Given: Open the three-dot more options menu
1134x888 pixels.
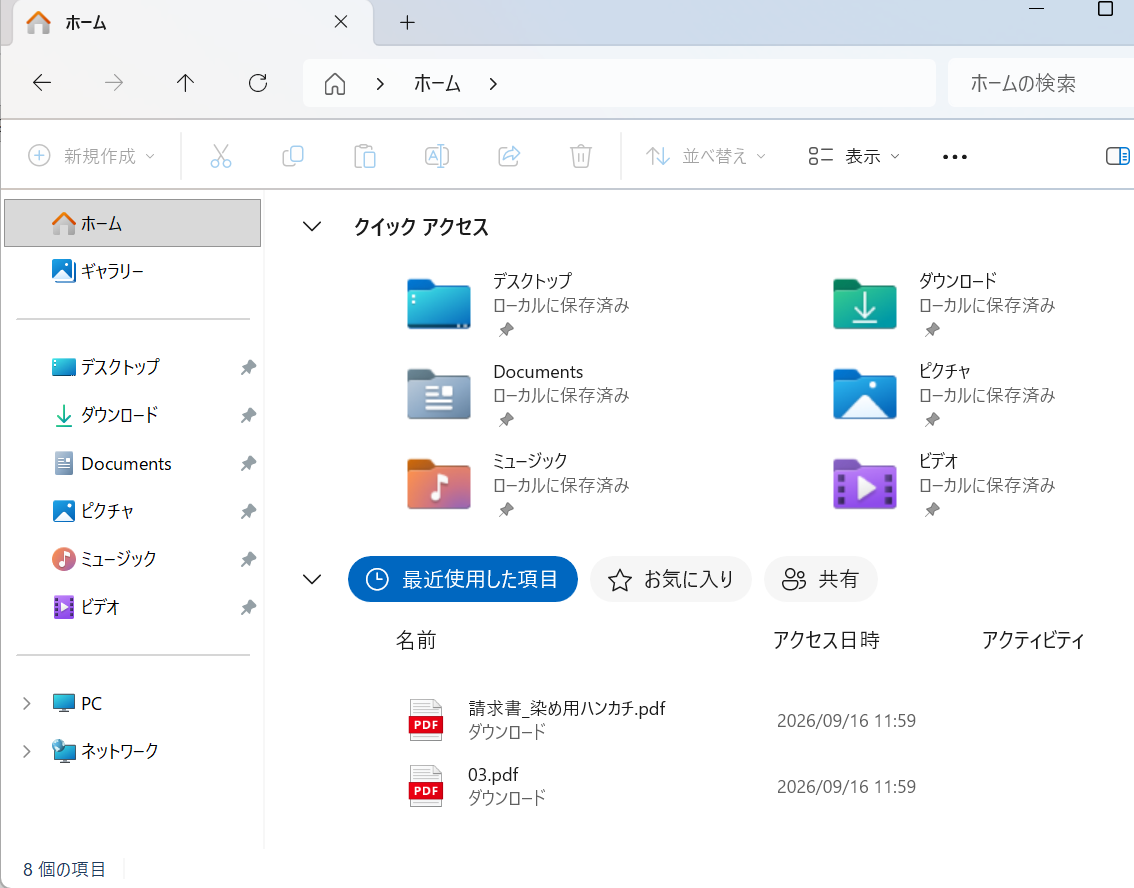Looking at the screenshot, I should point(955,157).
